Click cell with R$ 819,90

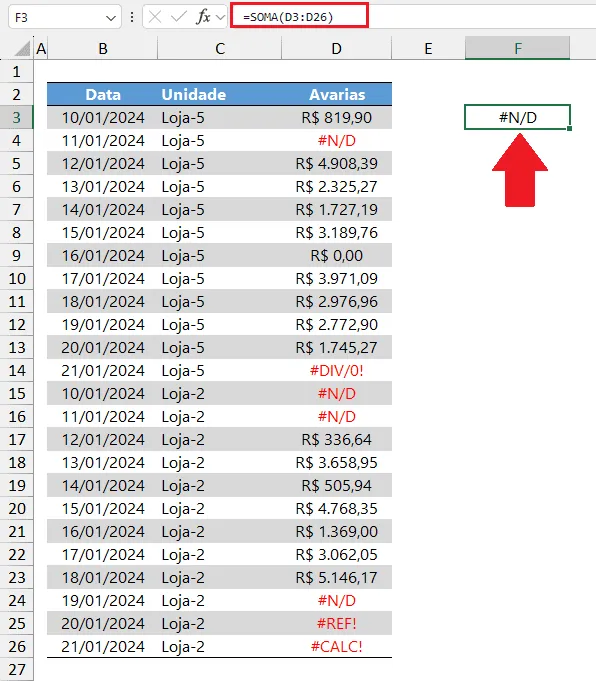point(337,117)
